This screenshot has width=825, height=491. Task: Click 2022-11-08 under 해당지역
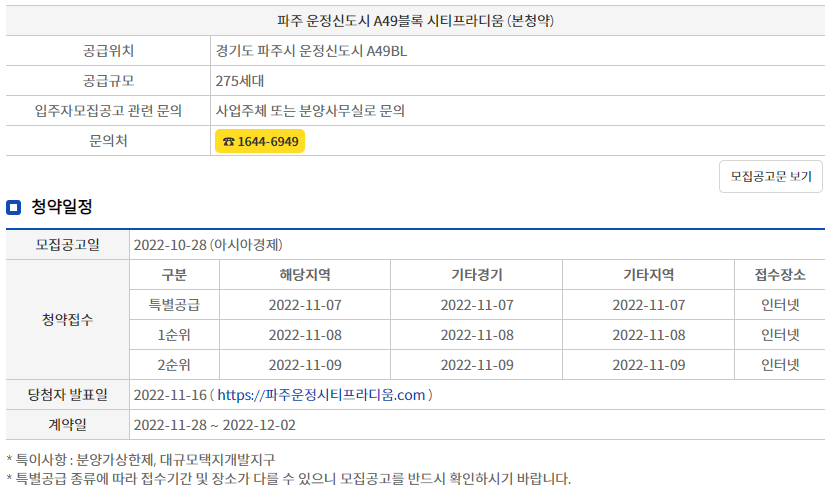tap(305, 335)
